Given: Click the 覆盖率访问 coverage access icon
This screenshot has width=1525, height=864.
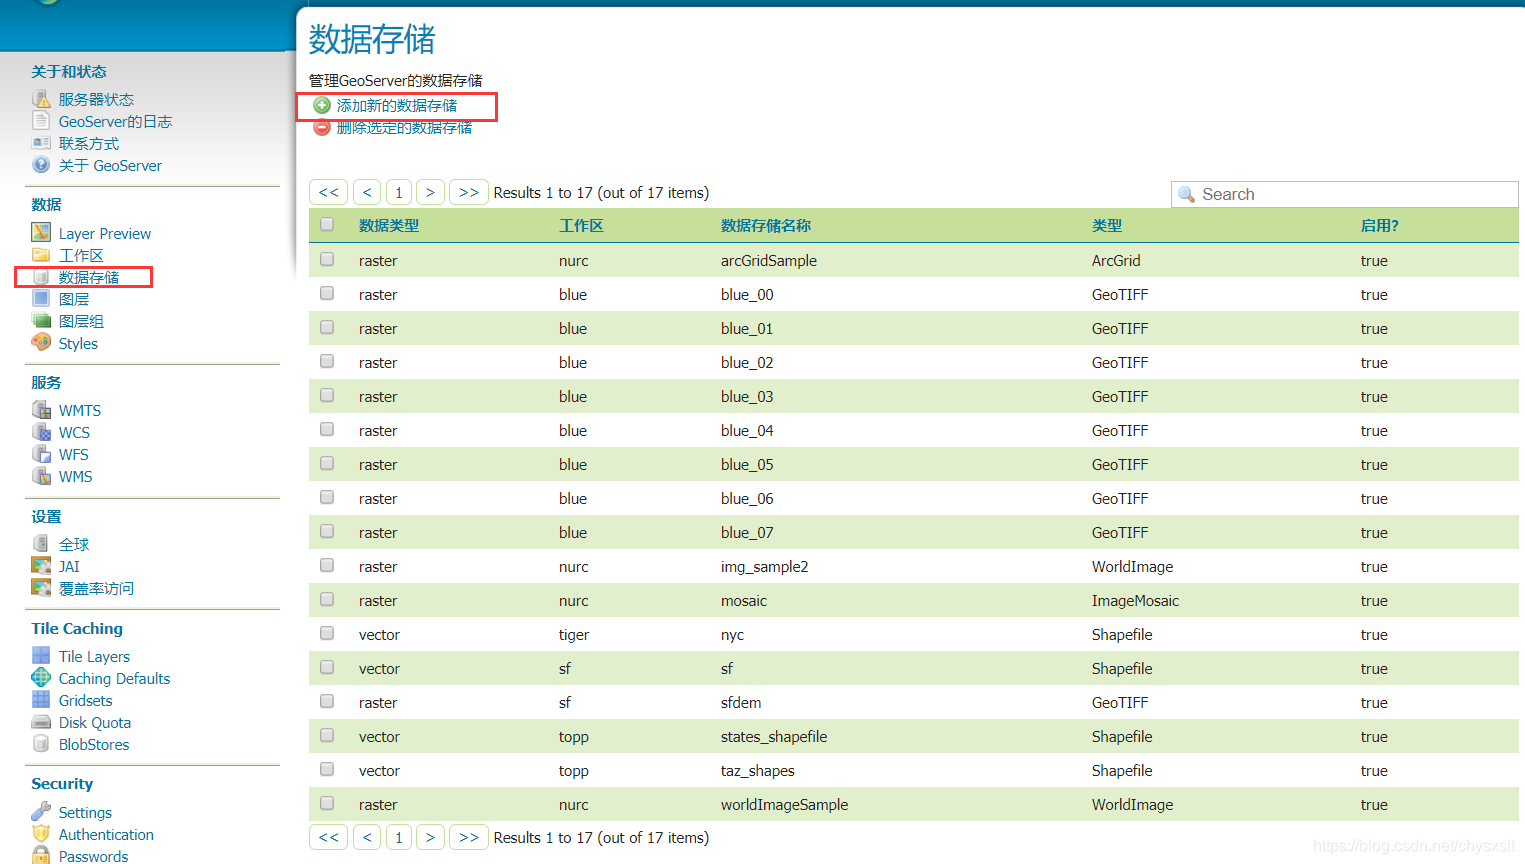Looking at the screenshot, I should click(41, 588).
